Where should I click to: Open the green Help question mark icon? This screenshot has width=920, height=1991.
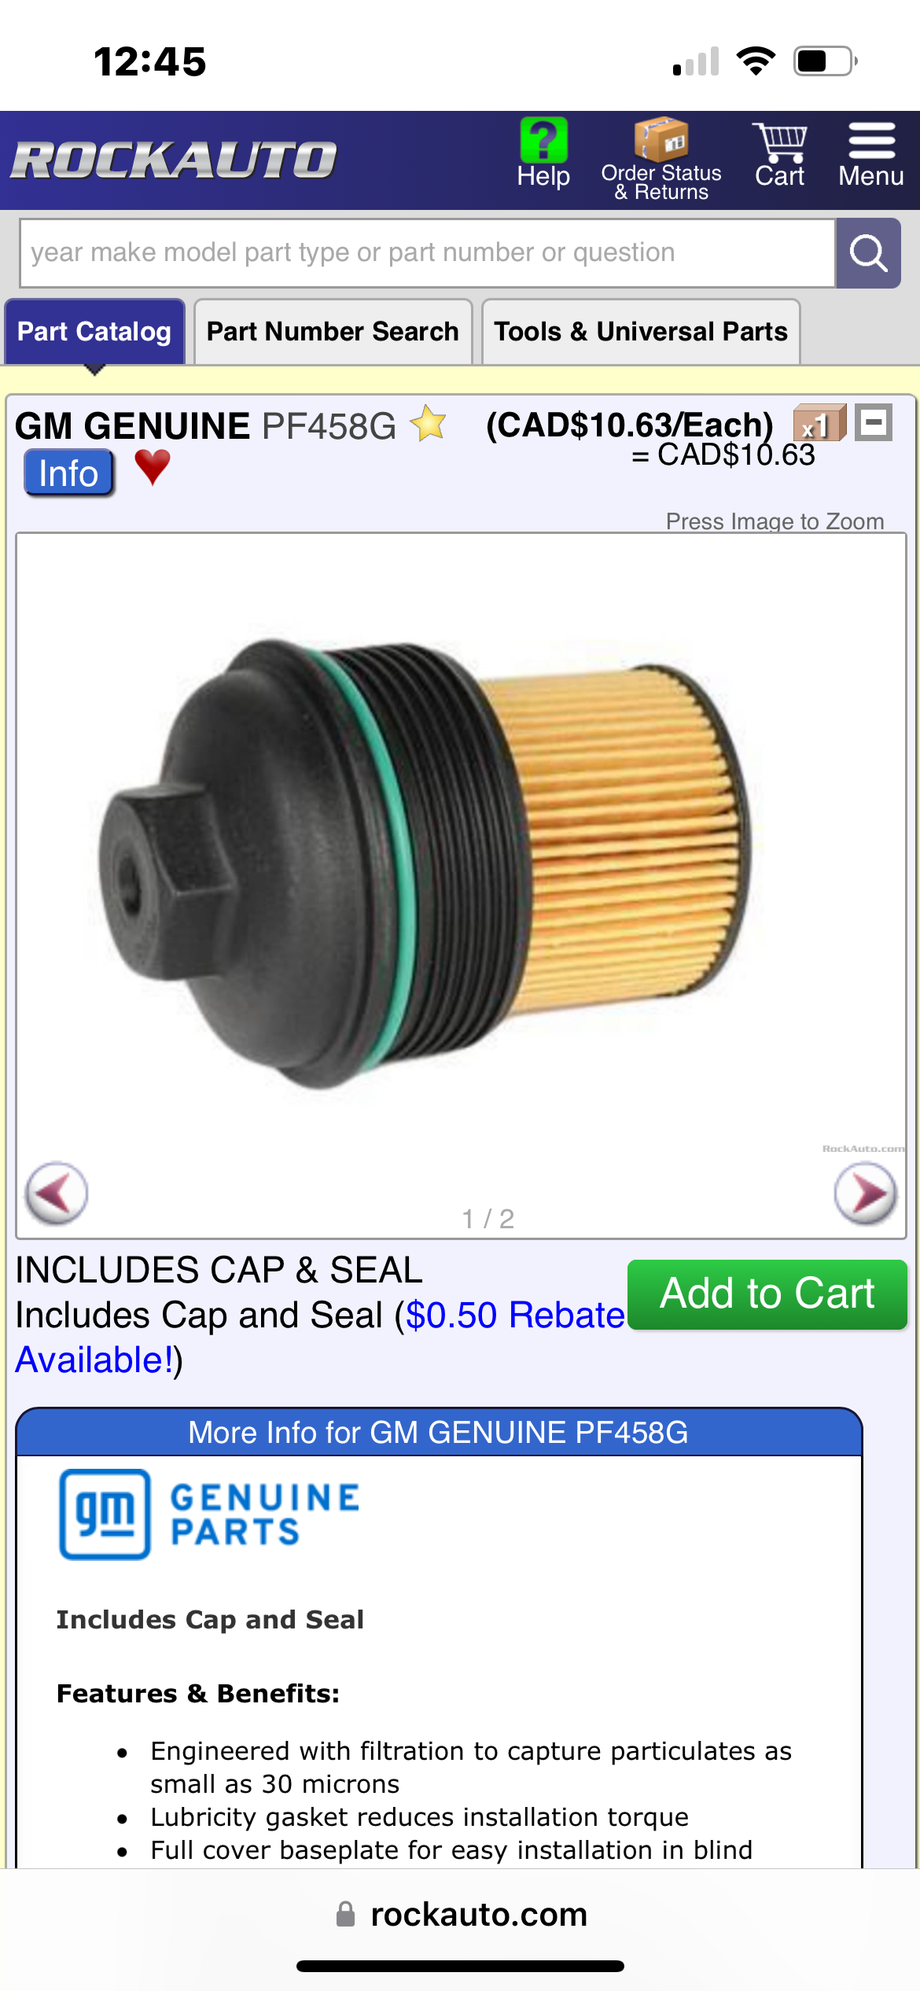pyautogui.click(x=543, y=141)
